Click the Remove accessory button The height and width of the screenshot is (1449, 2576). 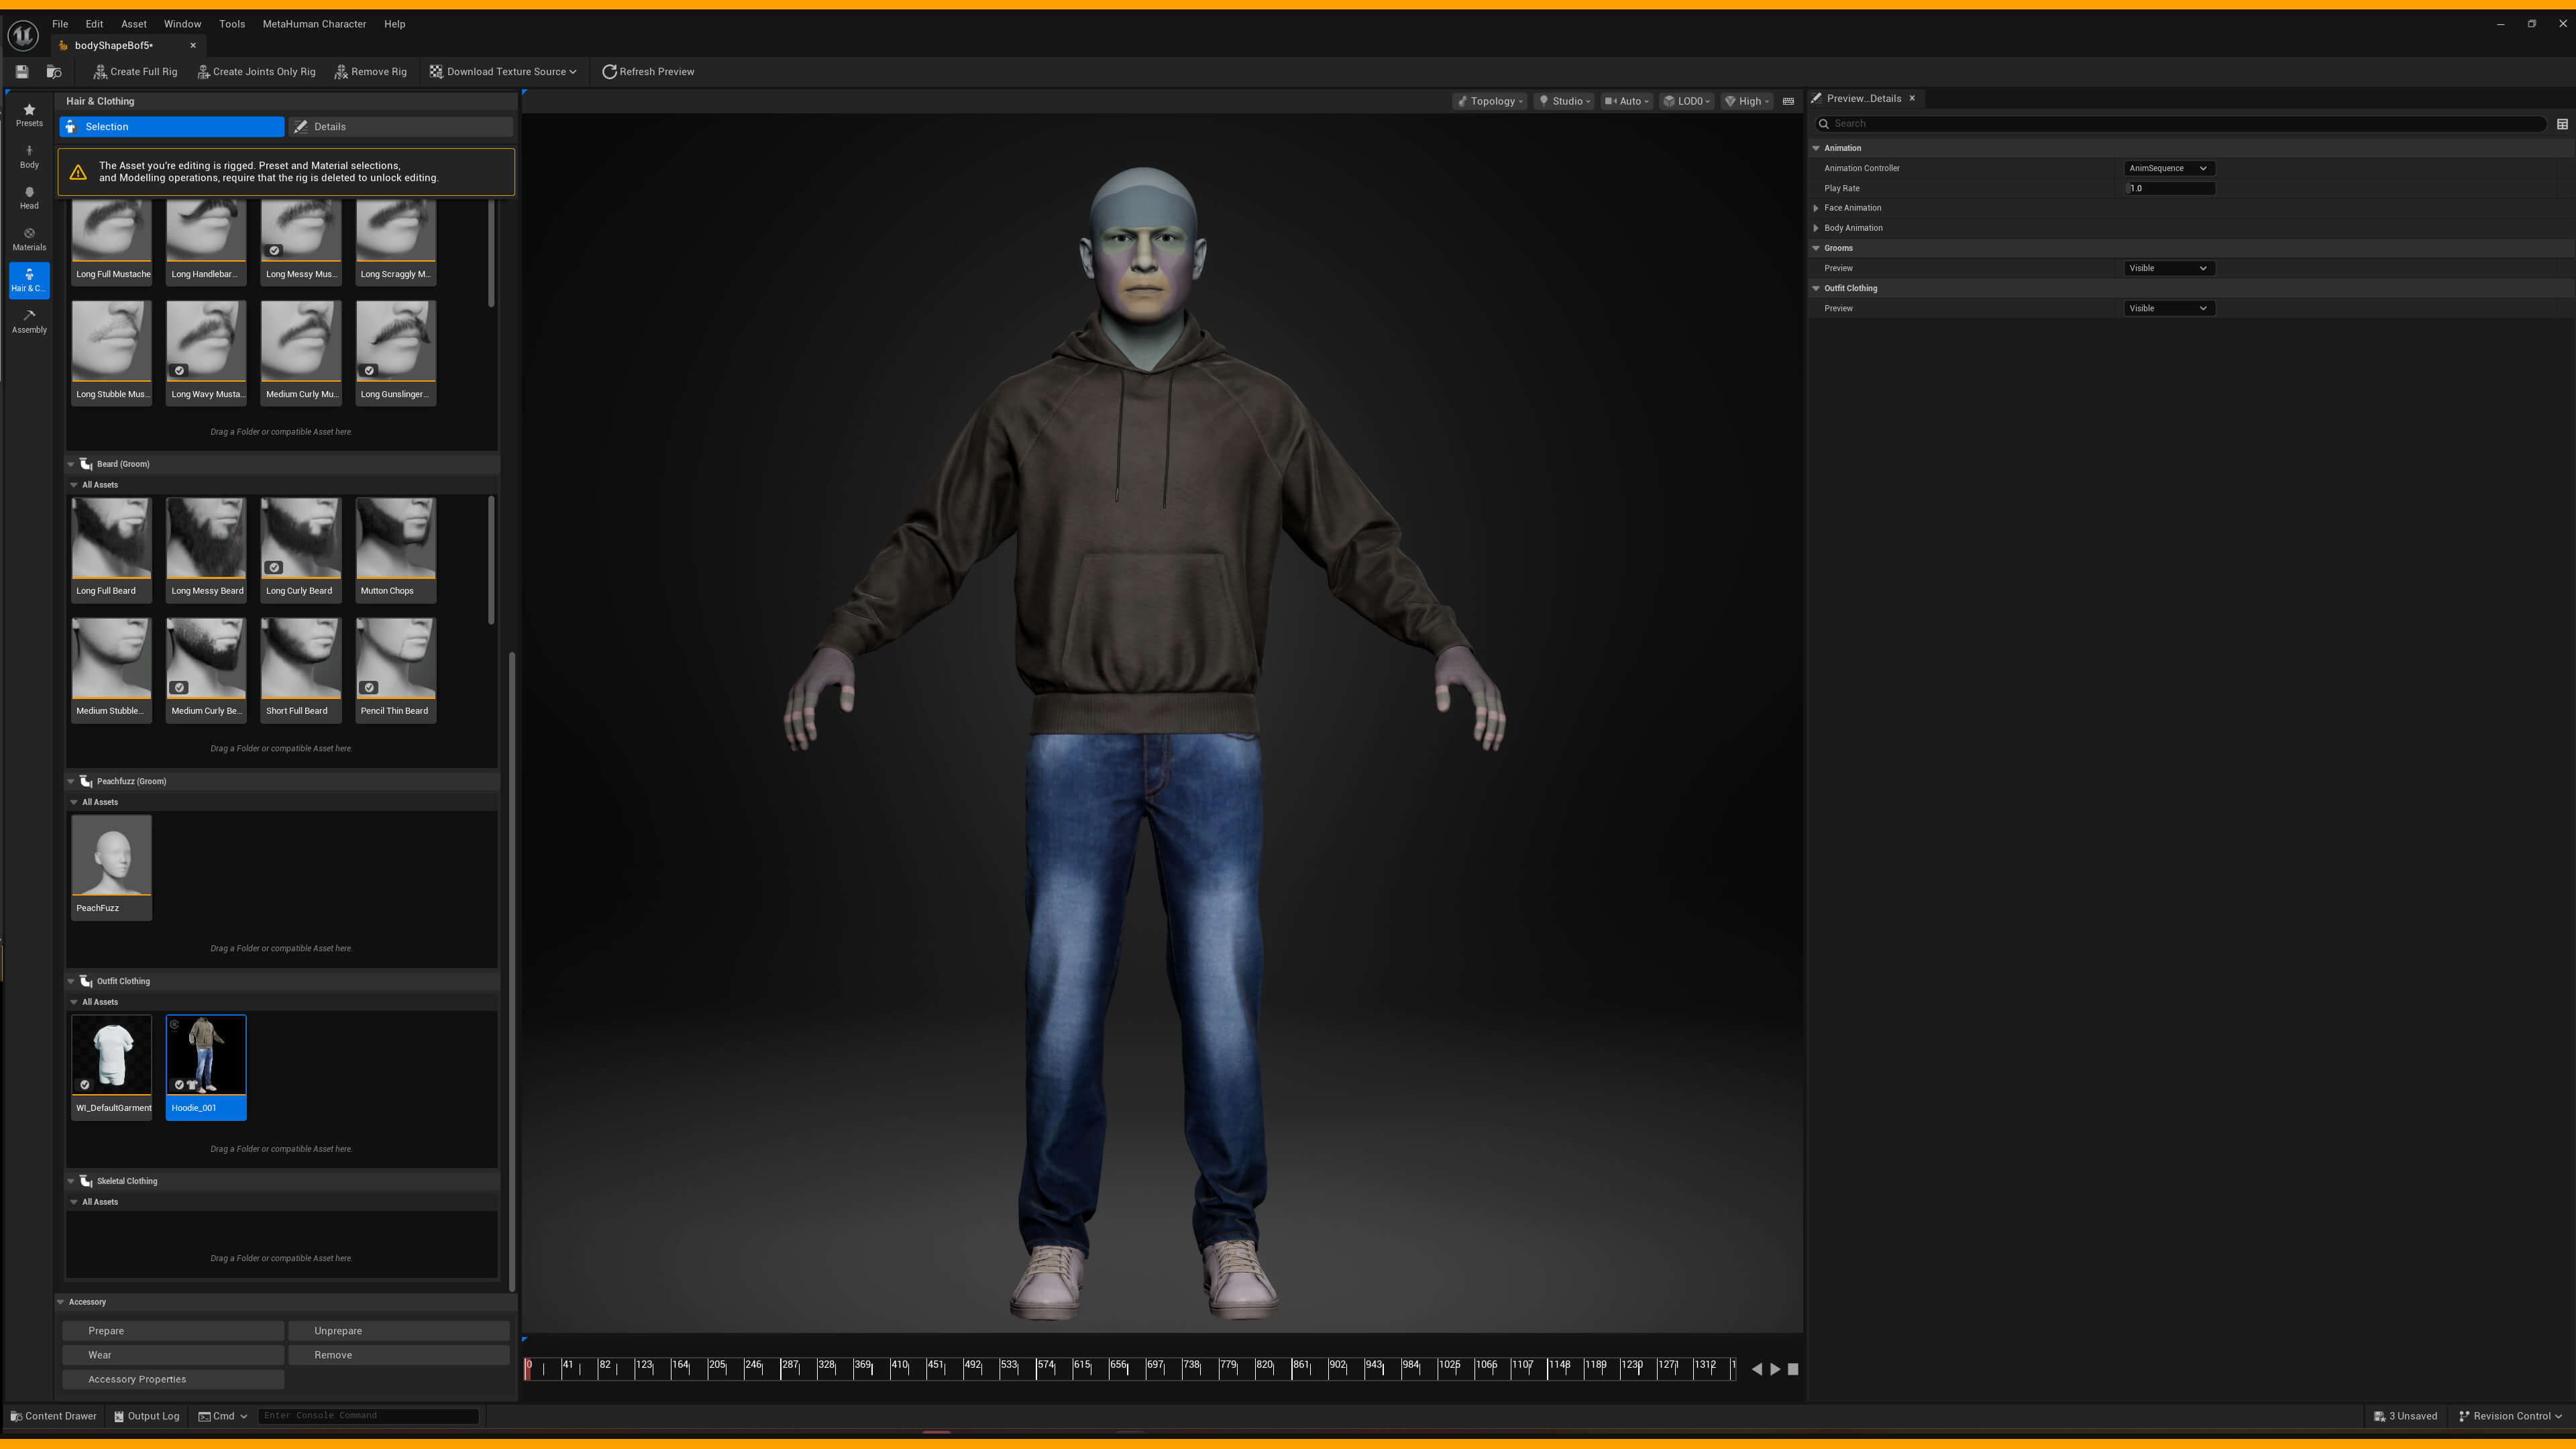click(399, 1355)
